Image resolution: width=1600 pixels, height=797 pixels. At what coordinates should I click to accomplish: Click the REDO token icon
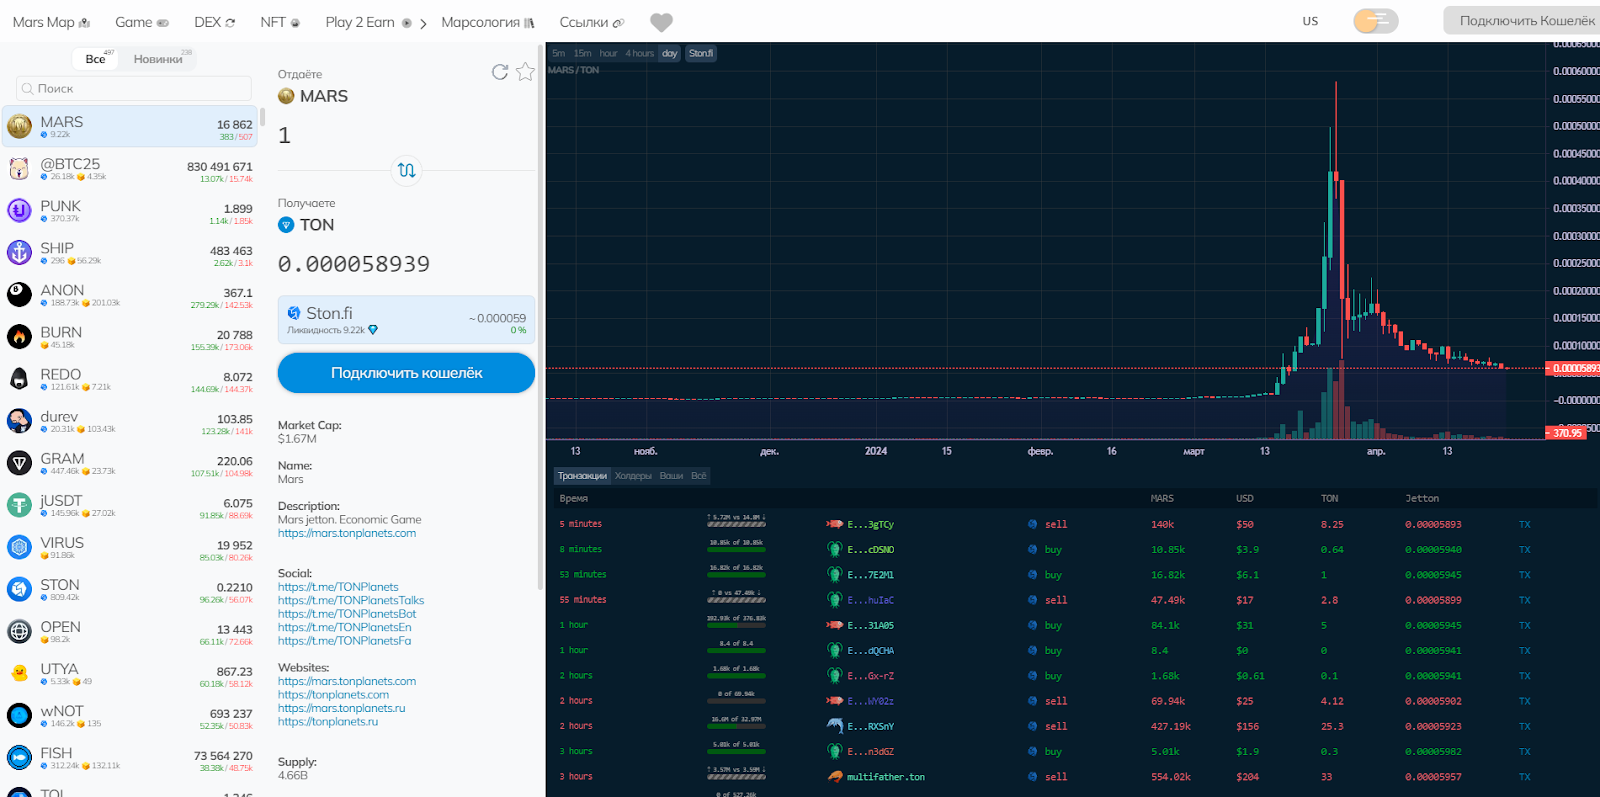click(20, 378)
